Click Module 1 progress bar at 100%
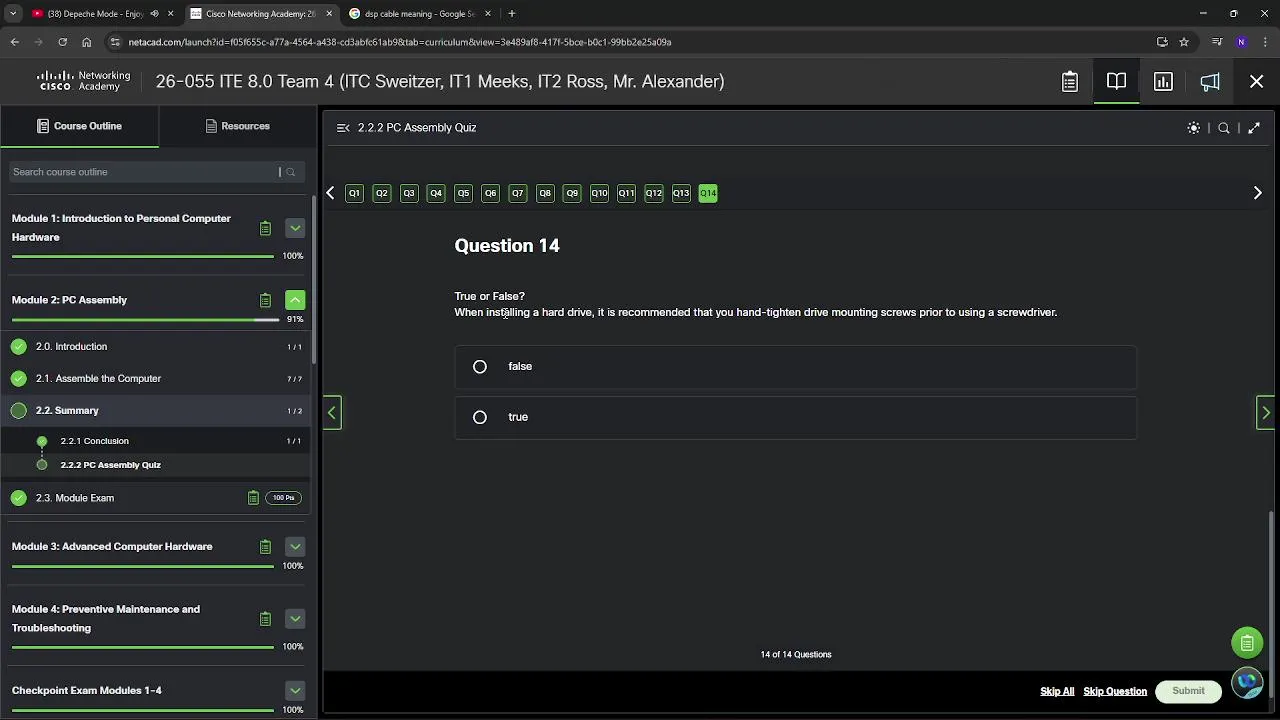Screen dimensions: 1280x720 142,256
